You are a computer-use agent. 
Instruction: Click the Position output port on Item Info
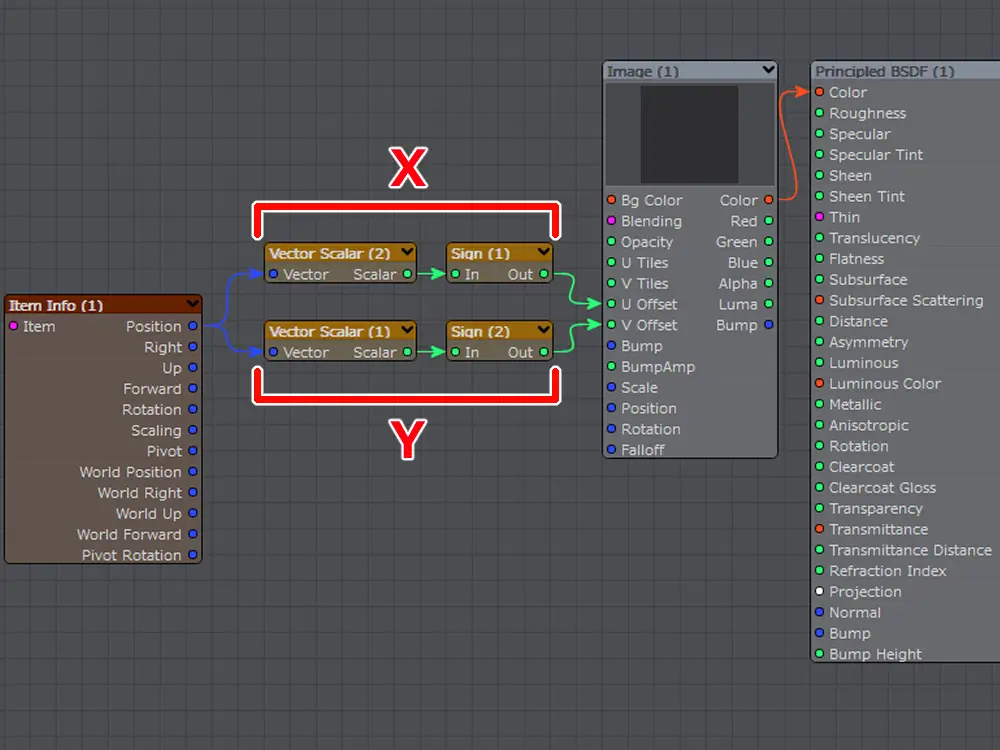[x=193, y=326]
